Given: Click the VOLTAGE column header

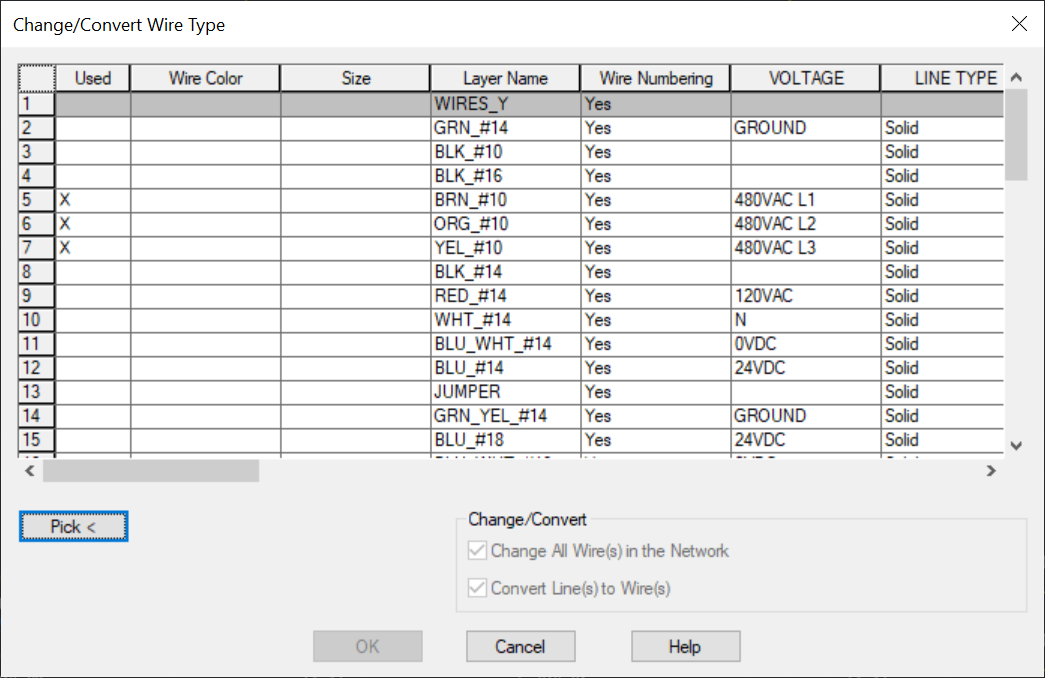Looking at the screenshot, I should click(804, 77).
